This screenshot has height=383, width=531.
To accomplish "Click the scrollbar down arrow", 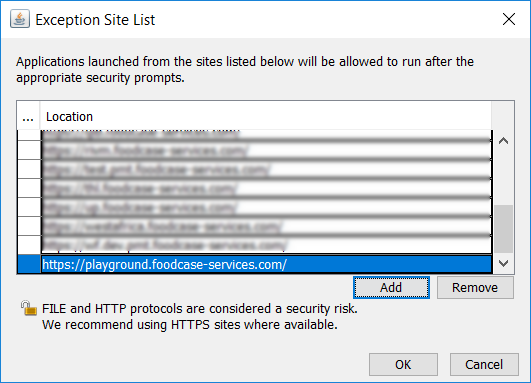I will point(504,263).
